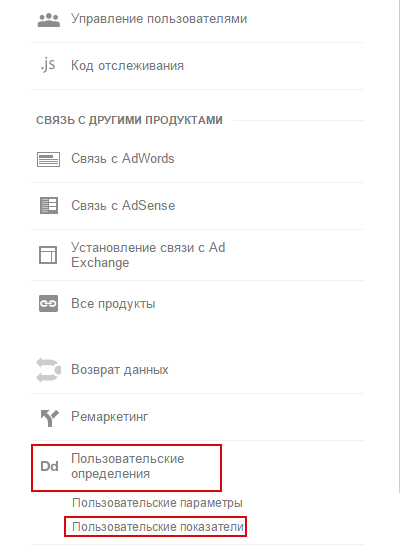This screenshot has width=400, height=549.
Task: Open Установление связи с Ad Exchange
Action: [x=148, y=255]
